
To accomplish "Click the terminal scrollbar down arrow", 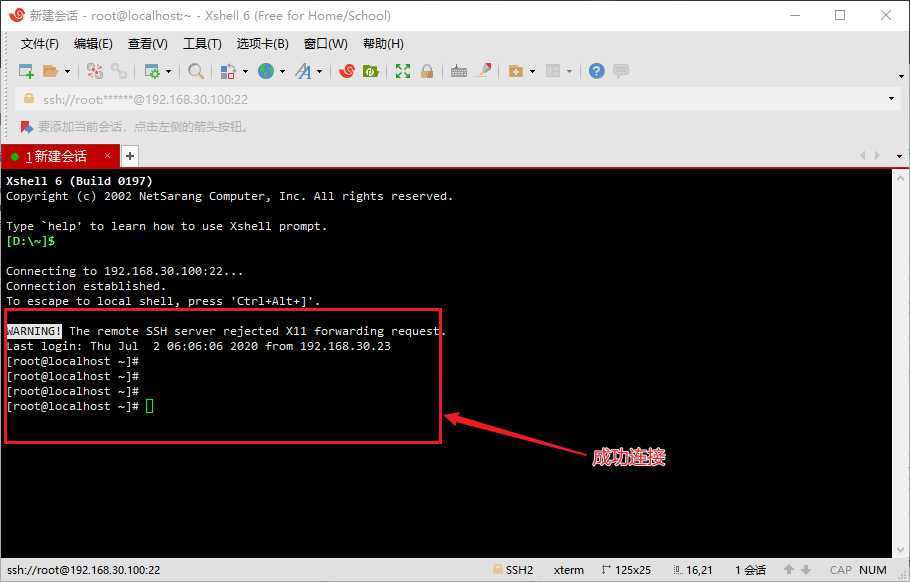I will pyautogui.click(x=901, y=550).
